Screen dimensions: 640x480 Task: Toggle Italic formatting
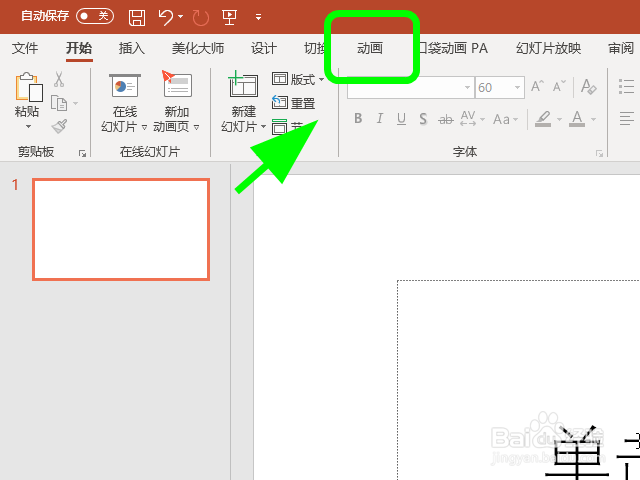pyautogui.click(x=380, y=119)
